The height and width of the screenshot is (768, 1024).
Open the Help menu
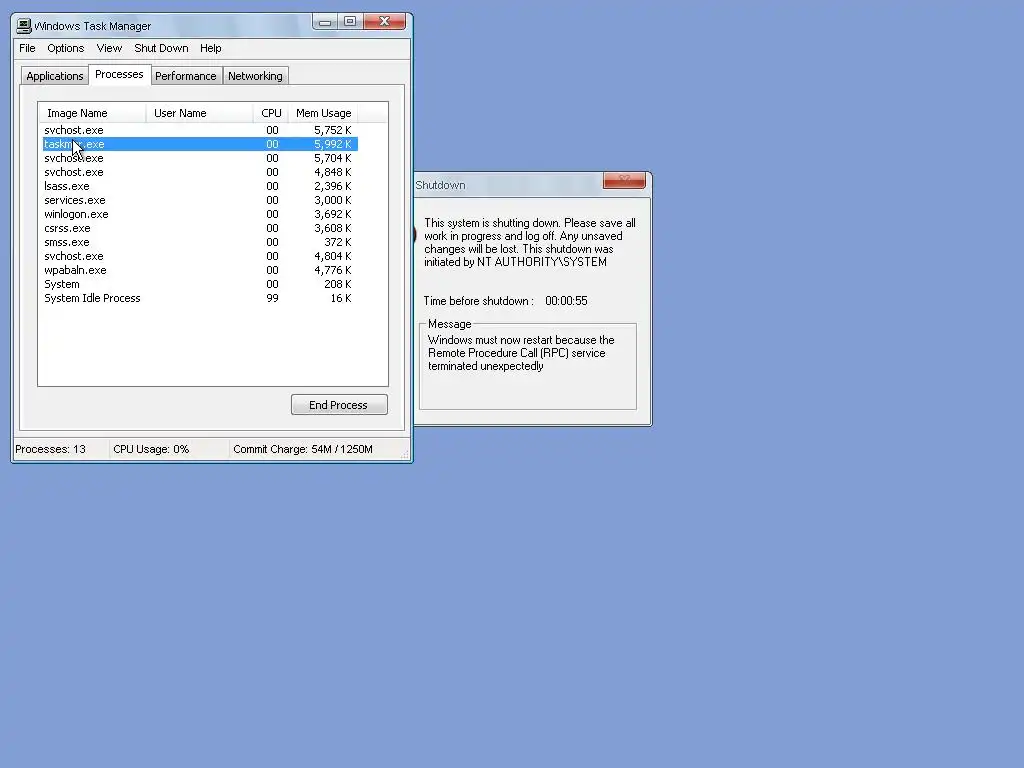coord(210,48)
